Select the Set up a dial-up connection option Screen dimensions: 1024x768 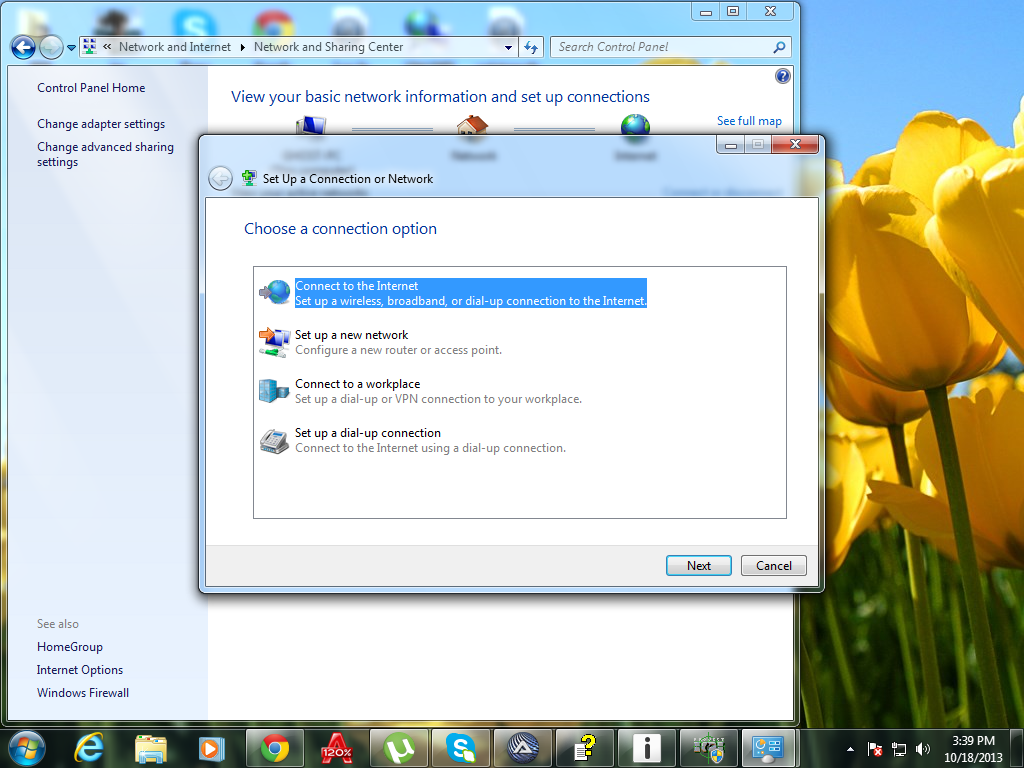(367, 433)
